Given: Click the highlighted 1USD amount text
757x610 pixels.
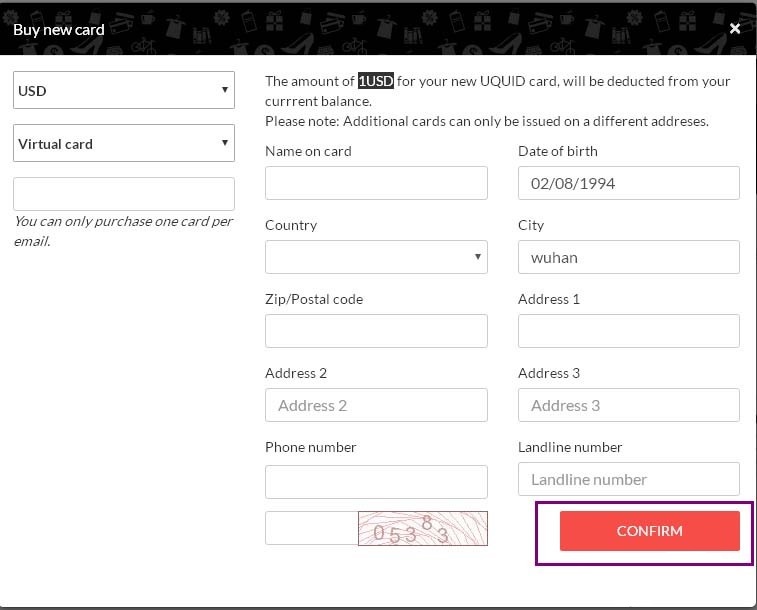Looking at the screenshot, I should (x=376, y=81).
